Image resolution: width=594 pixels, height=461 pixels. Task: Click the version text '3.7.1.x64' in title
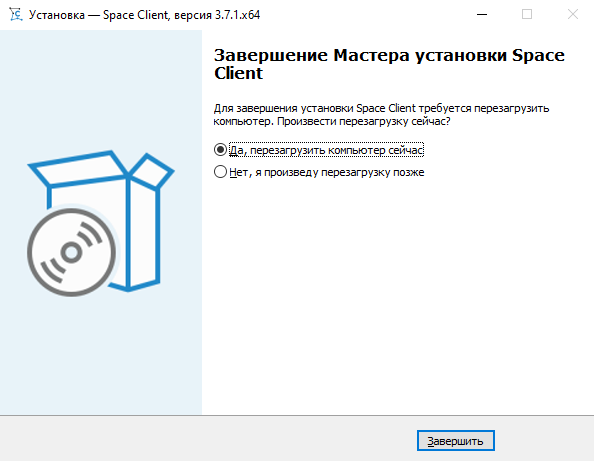(x=238, y=15)
